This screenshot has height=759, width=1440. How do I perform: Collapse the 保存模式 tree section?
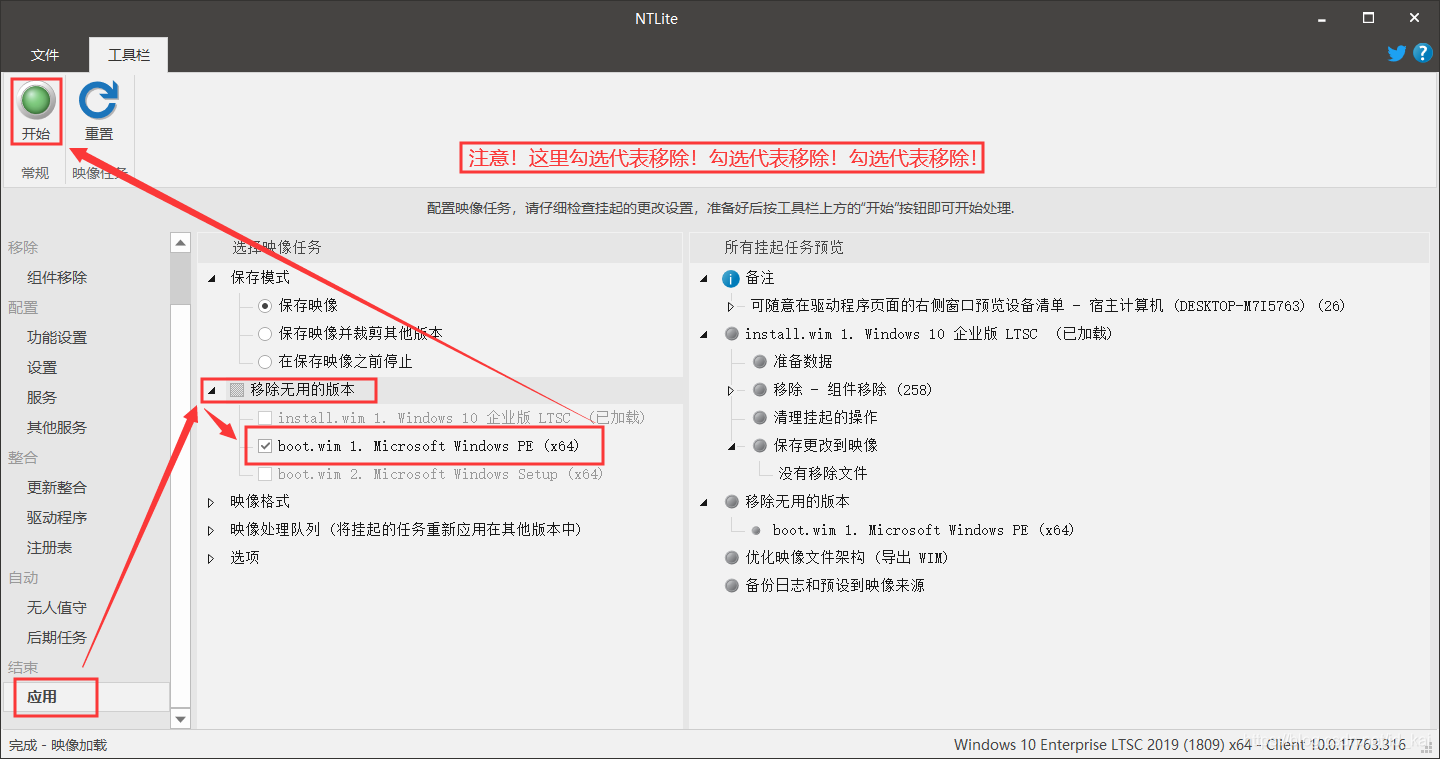click(x=211, y=278)
